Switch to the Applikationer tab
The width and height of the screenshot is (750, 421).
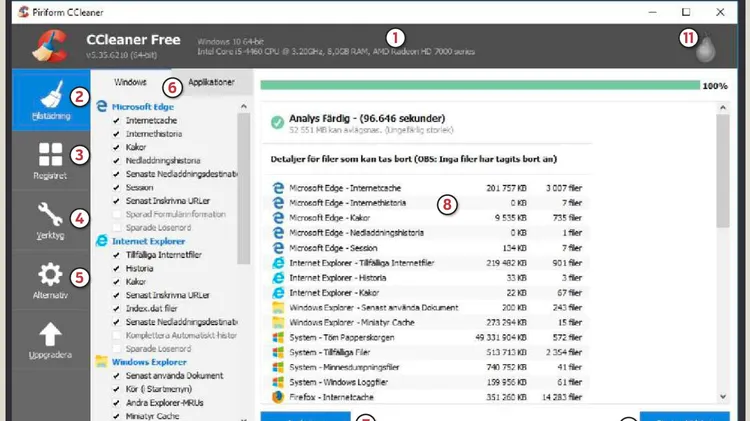pyautogui.click(x=211, y=82)
